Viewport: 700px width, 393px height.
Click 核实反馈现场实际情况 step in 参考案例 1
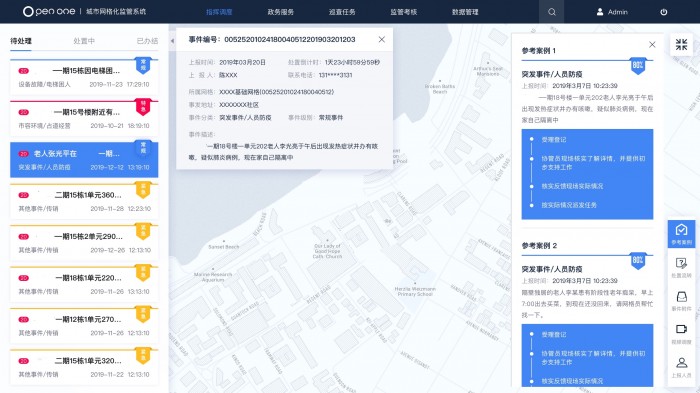point(572,186)
